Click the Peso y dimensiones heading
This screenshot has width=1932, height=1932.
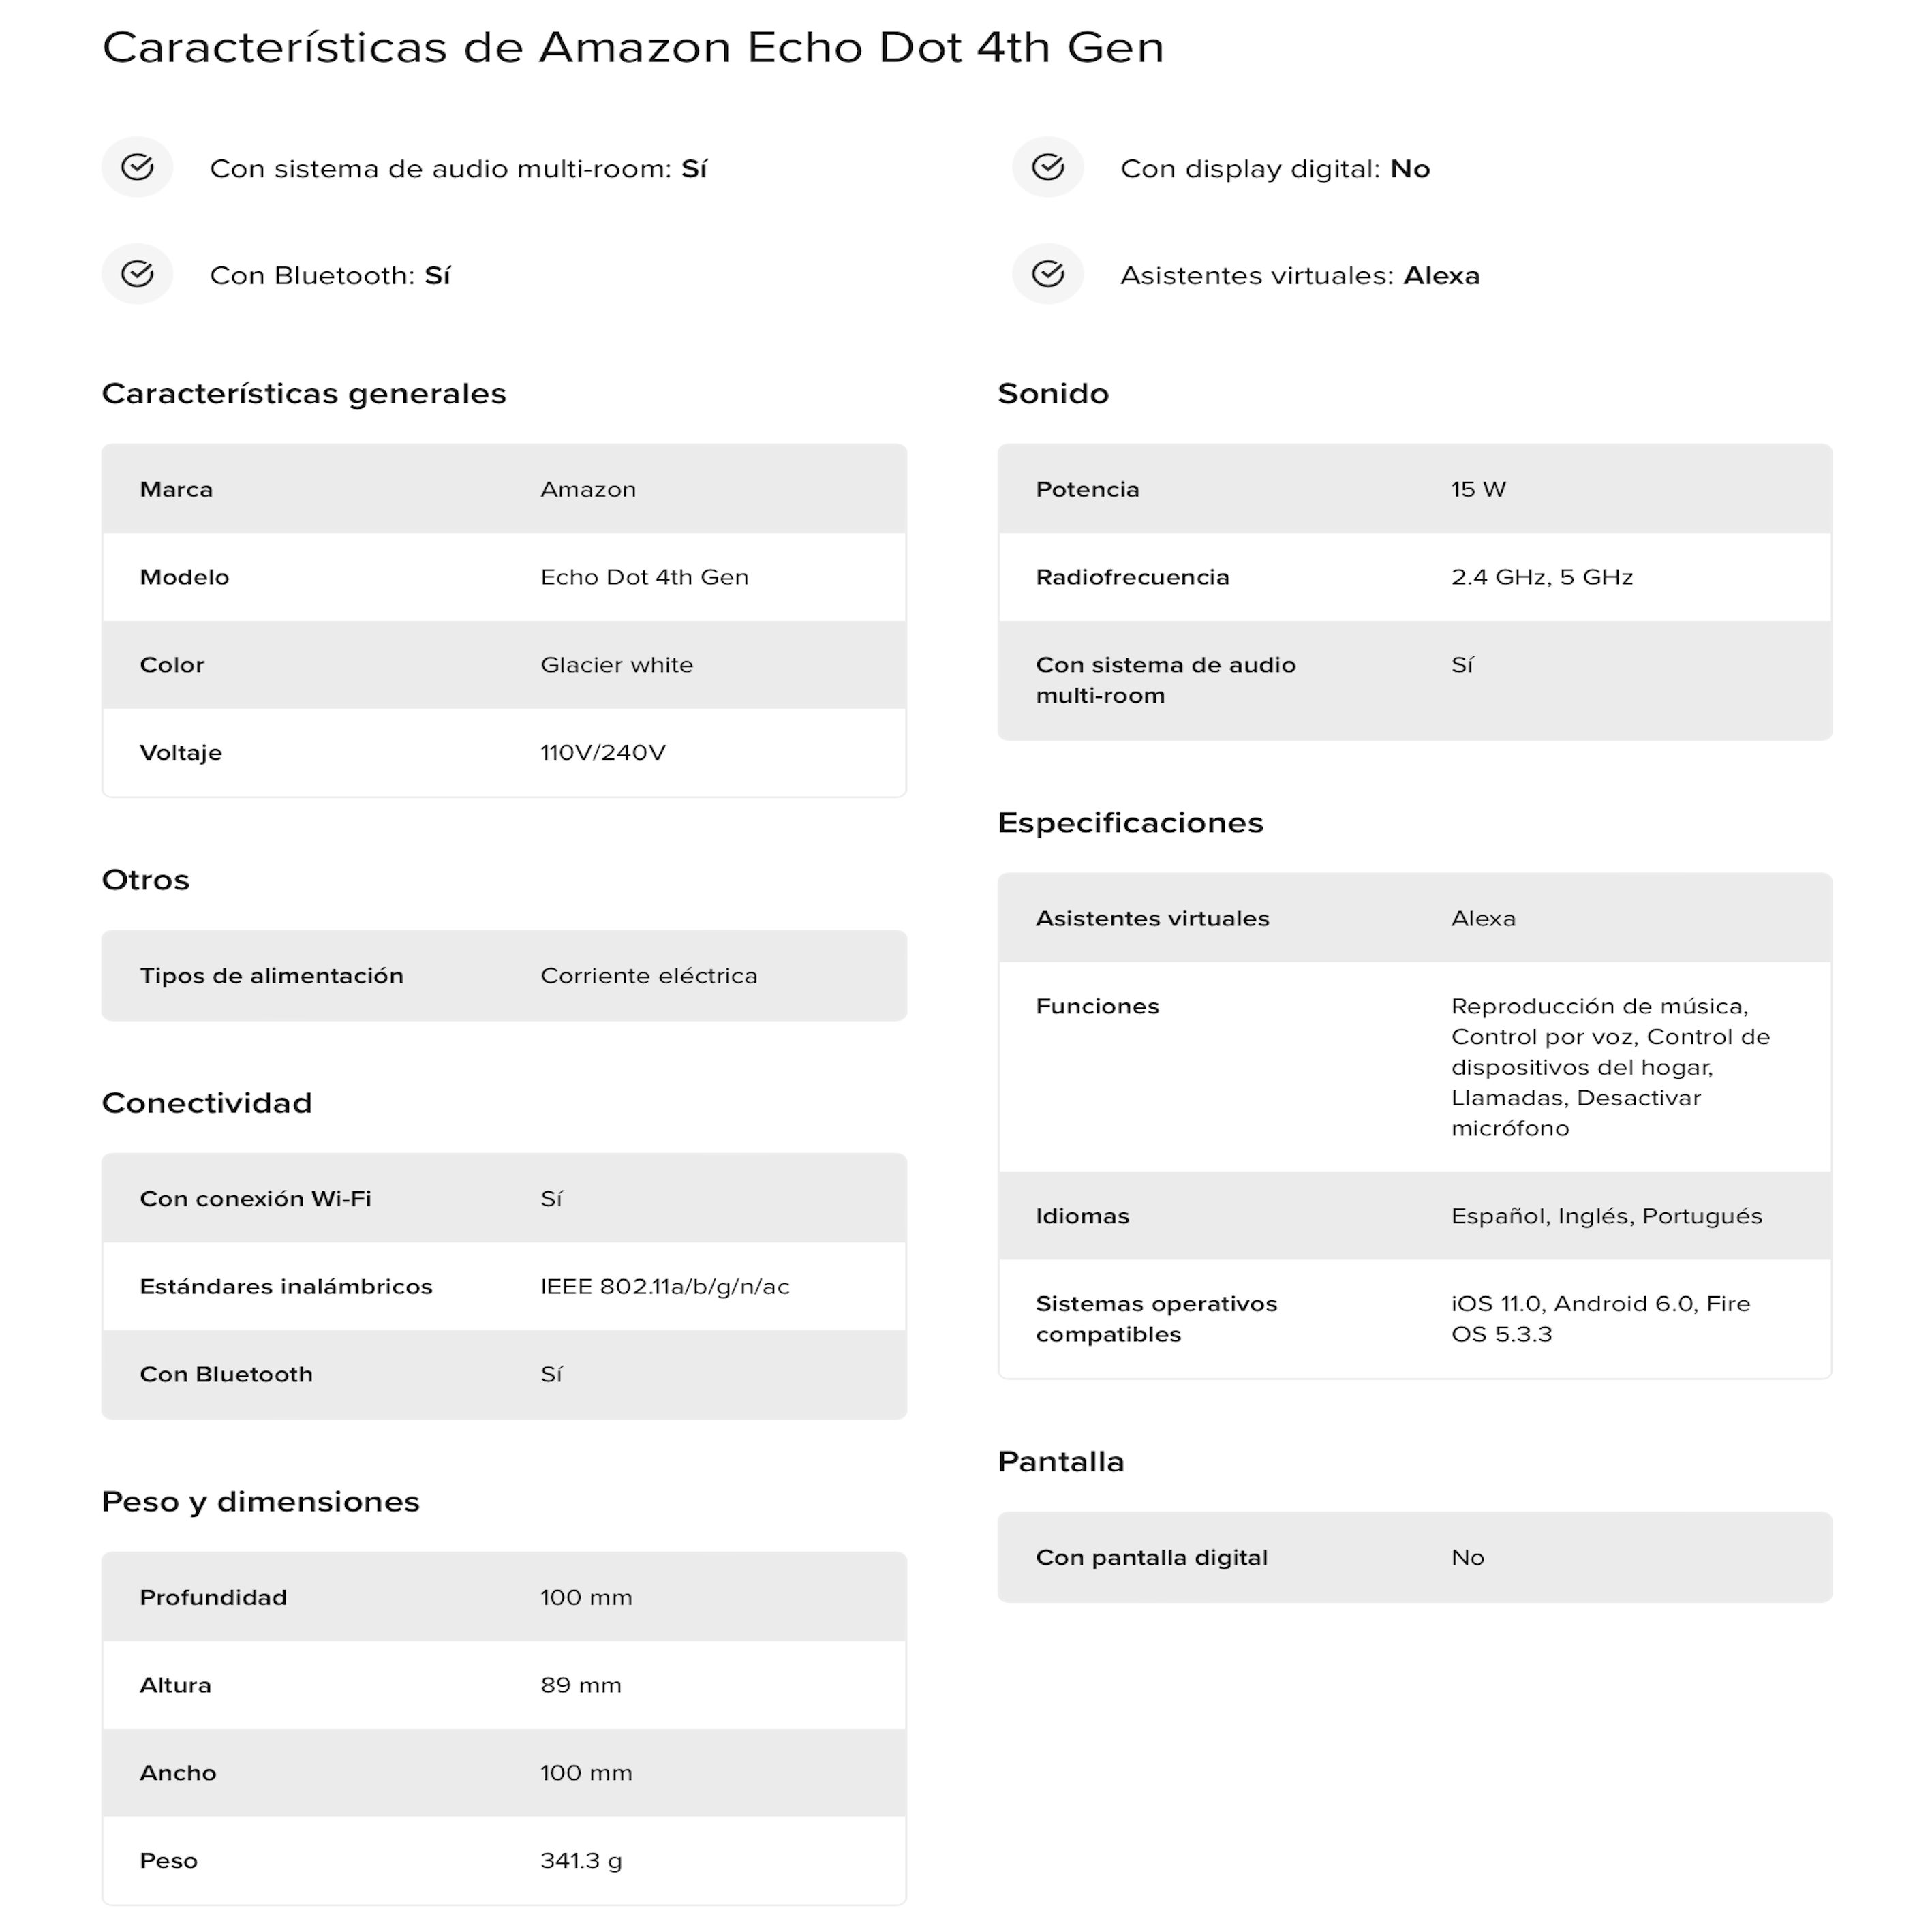[261, 1501]
